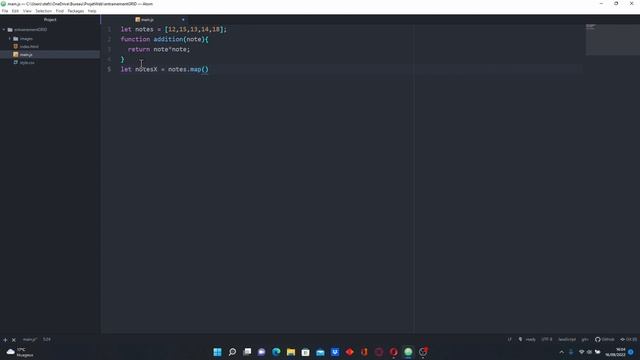Select the images folder icon
640x360 pixels.
[16, 39]
